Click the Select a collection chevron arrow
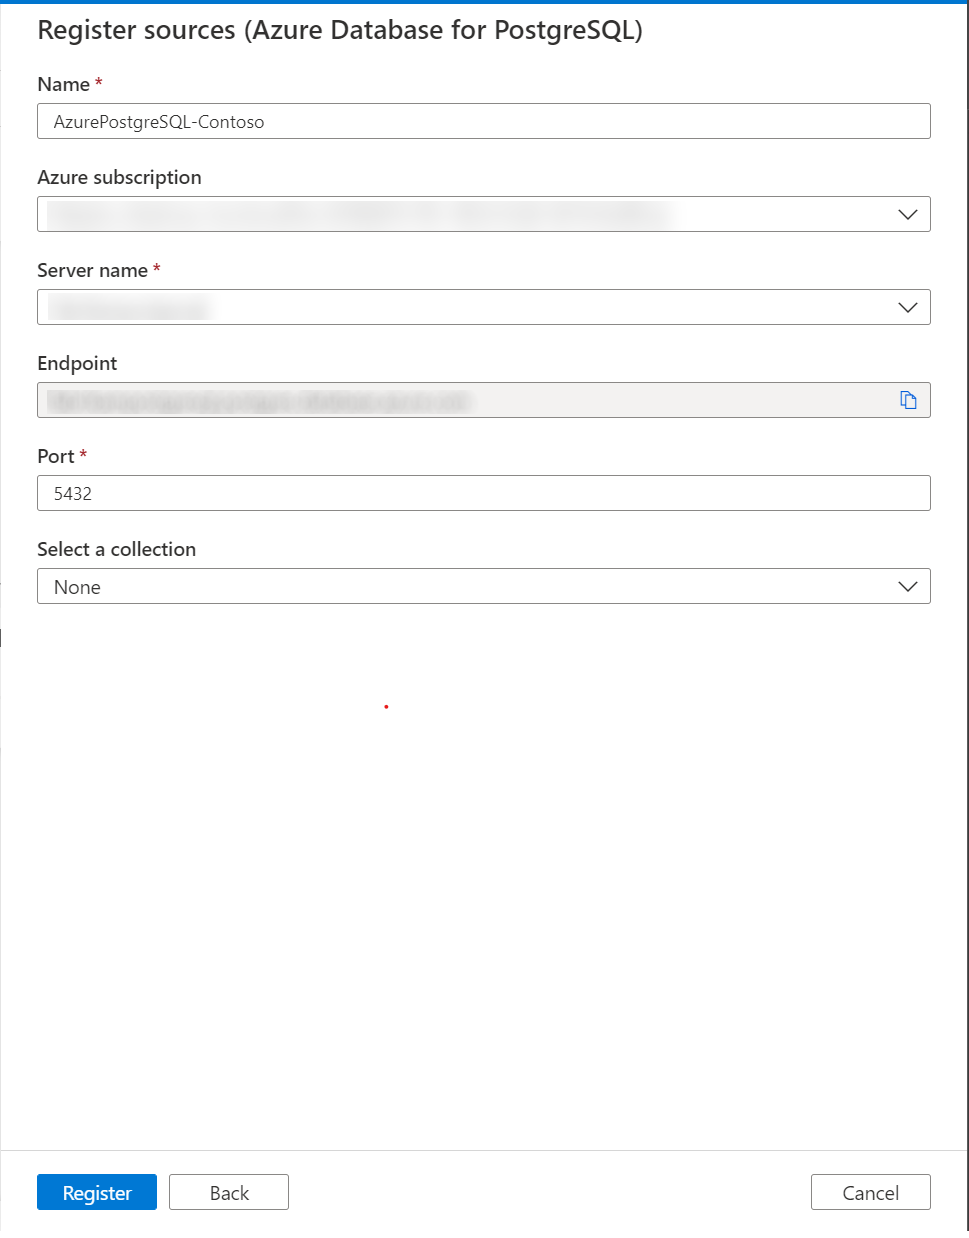Screen dimensions: 969x1238 click(906, 586)
